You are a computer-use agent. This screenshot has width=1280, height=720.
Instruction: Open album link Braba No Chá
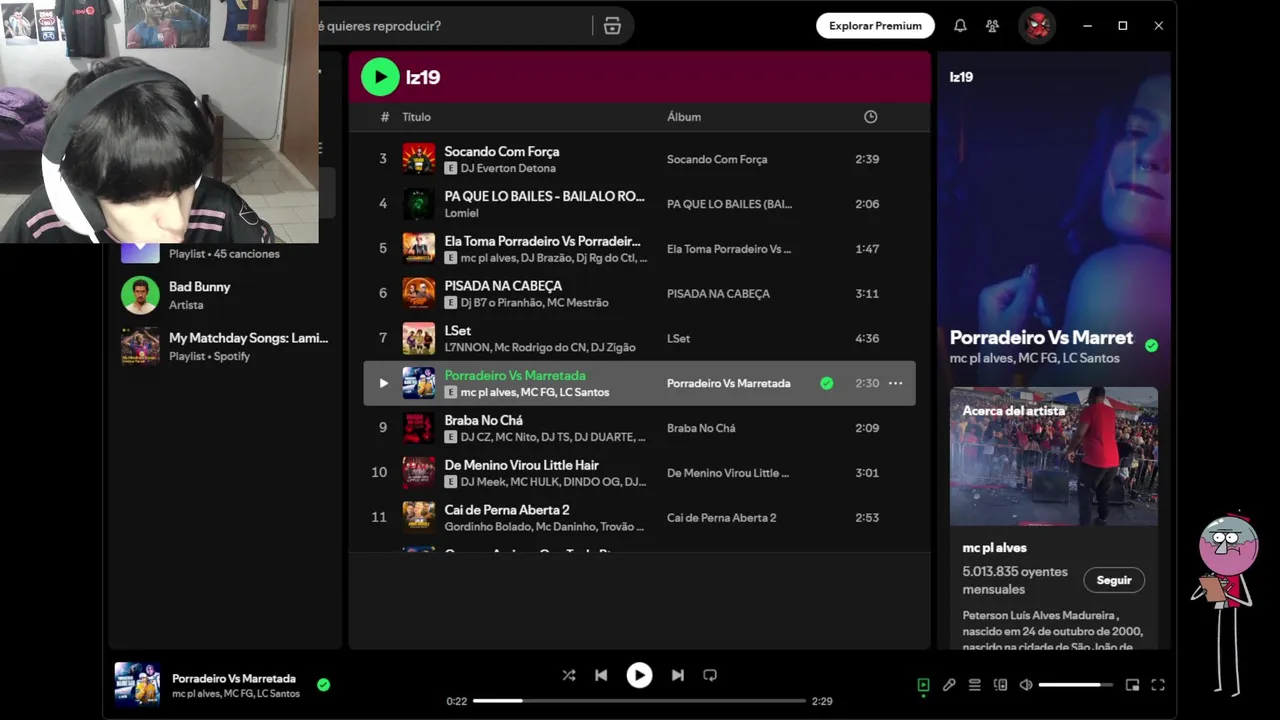click(701, 428)
